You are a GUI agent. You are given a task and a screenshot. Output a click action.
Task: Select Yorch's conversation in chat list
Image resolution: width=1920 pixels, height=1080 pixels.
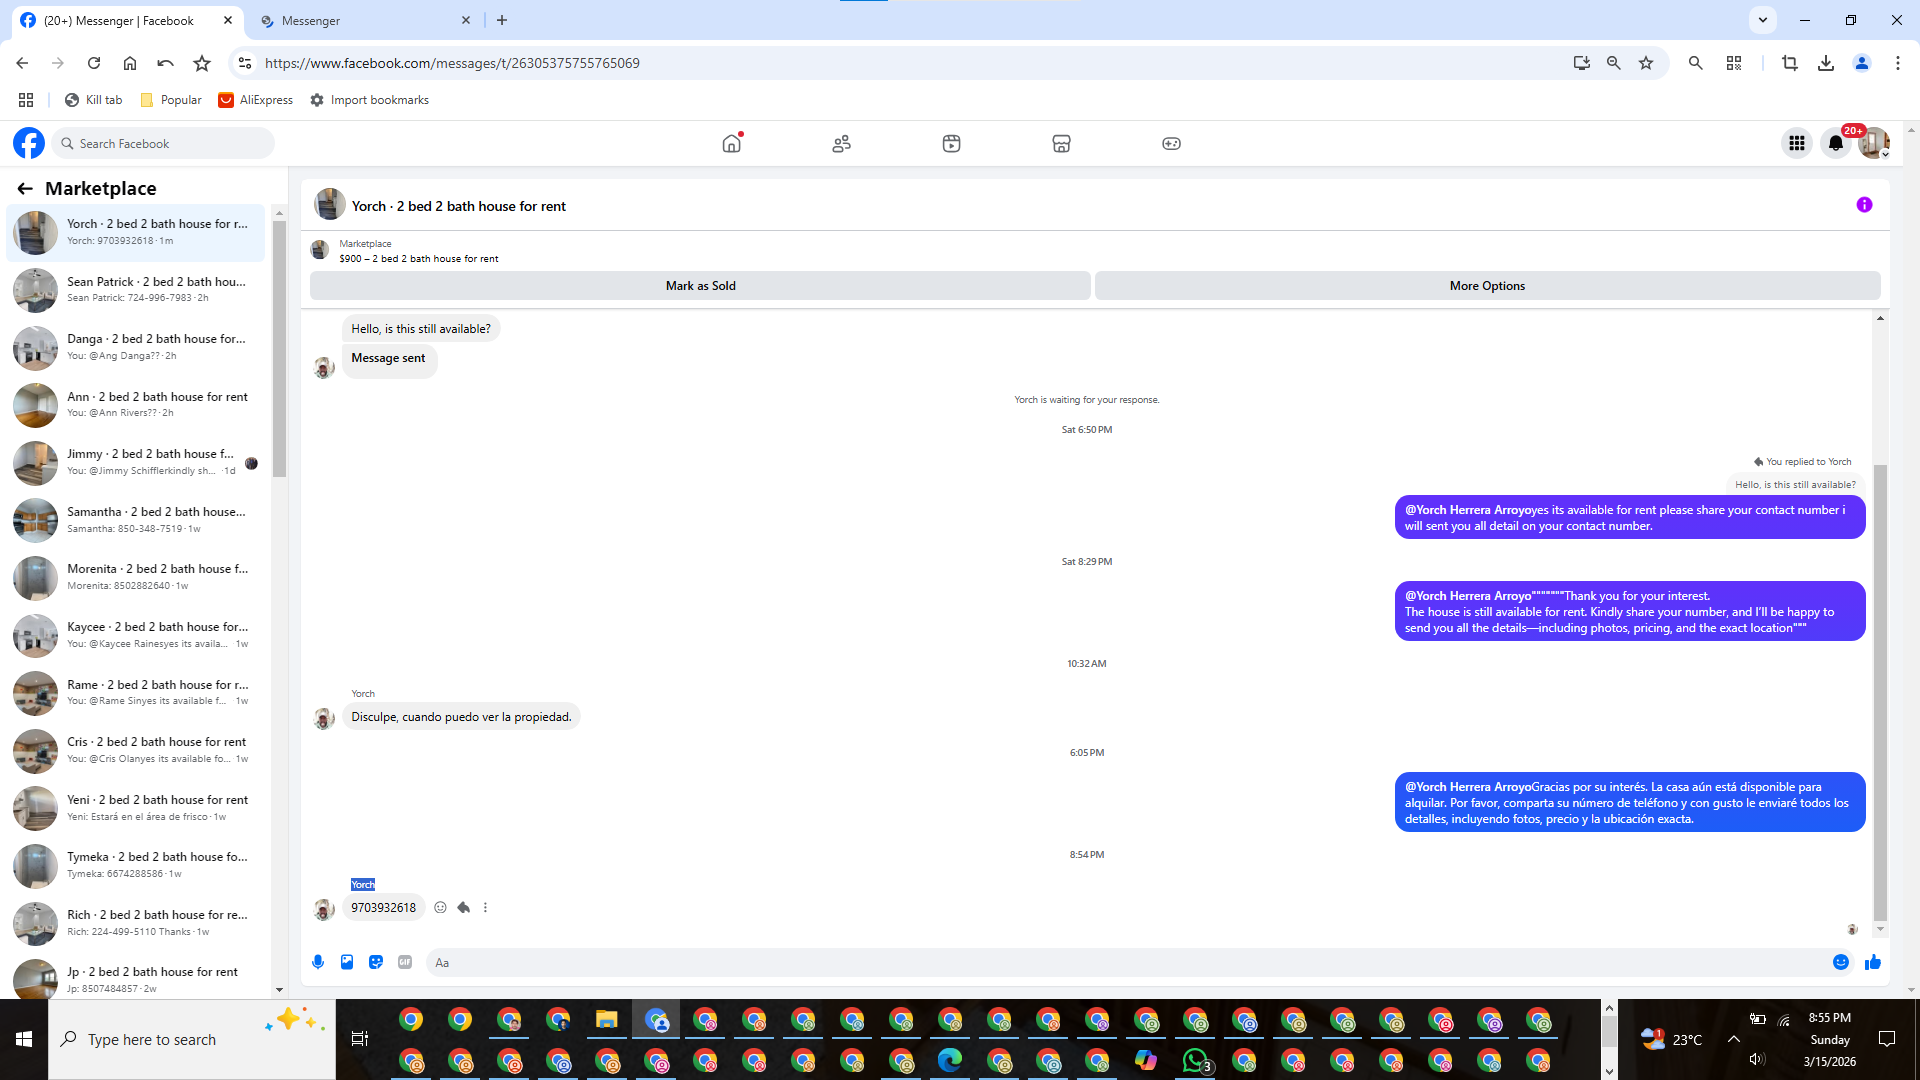click(x=136, y=232)
